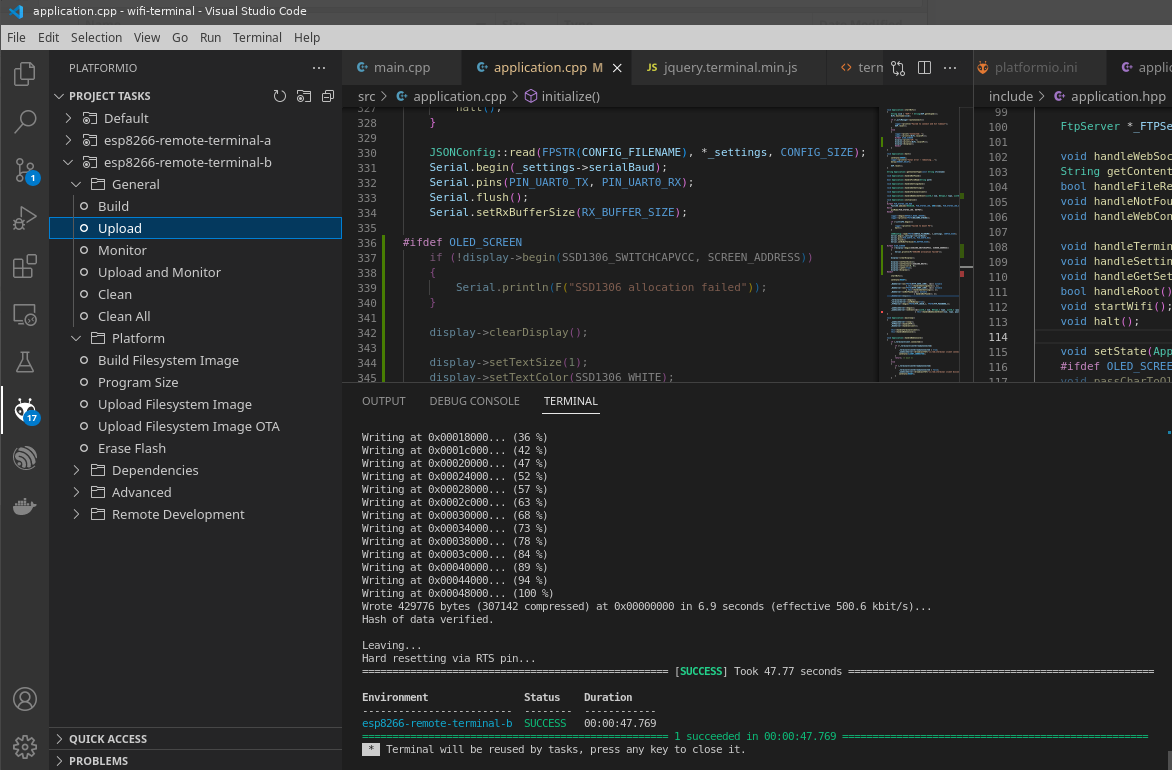Open the Testing flask icon

pos(25,362)
